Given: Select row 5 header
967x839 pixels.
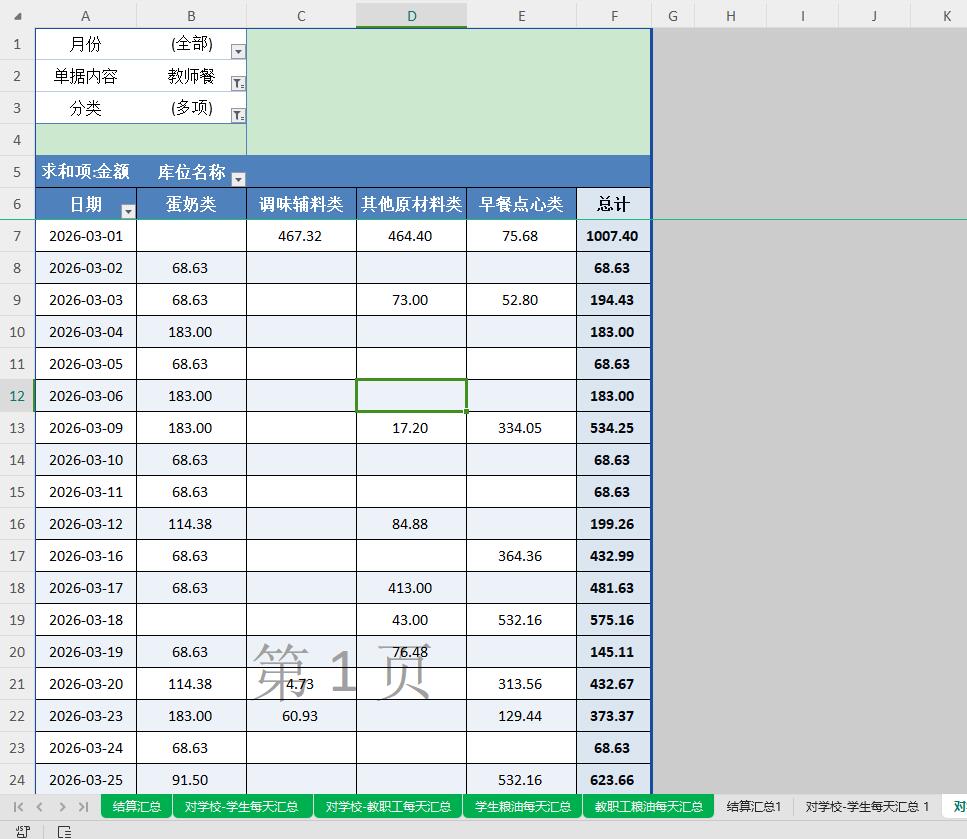Looking at the screenshot, I should [17, 172].
